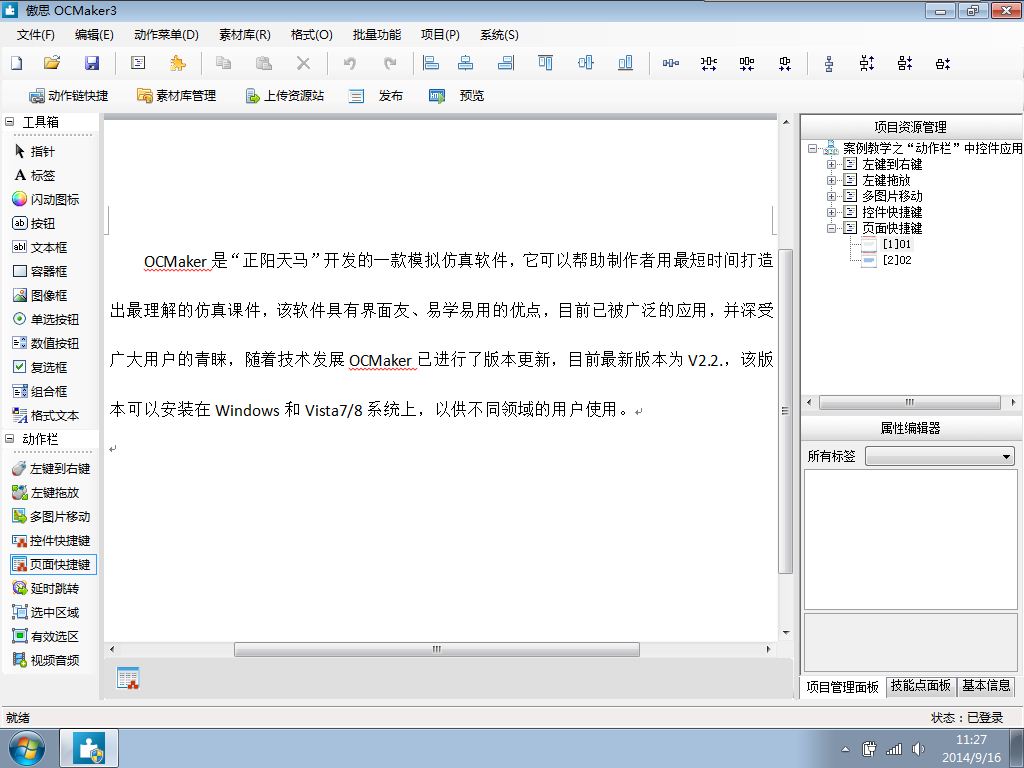Viewport: 1024px width, 768px height.
Task: Click the save disk toolbar icon
Action: 92,63
